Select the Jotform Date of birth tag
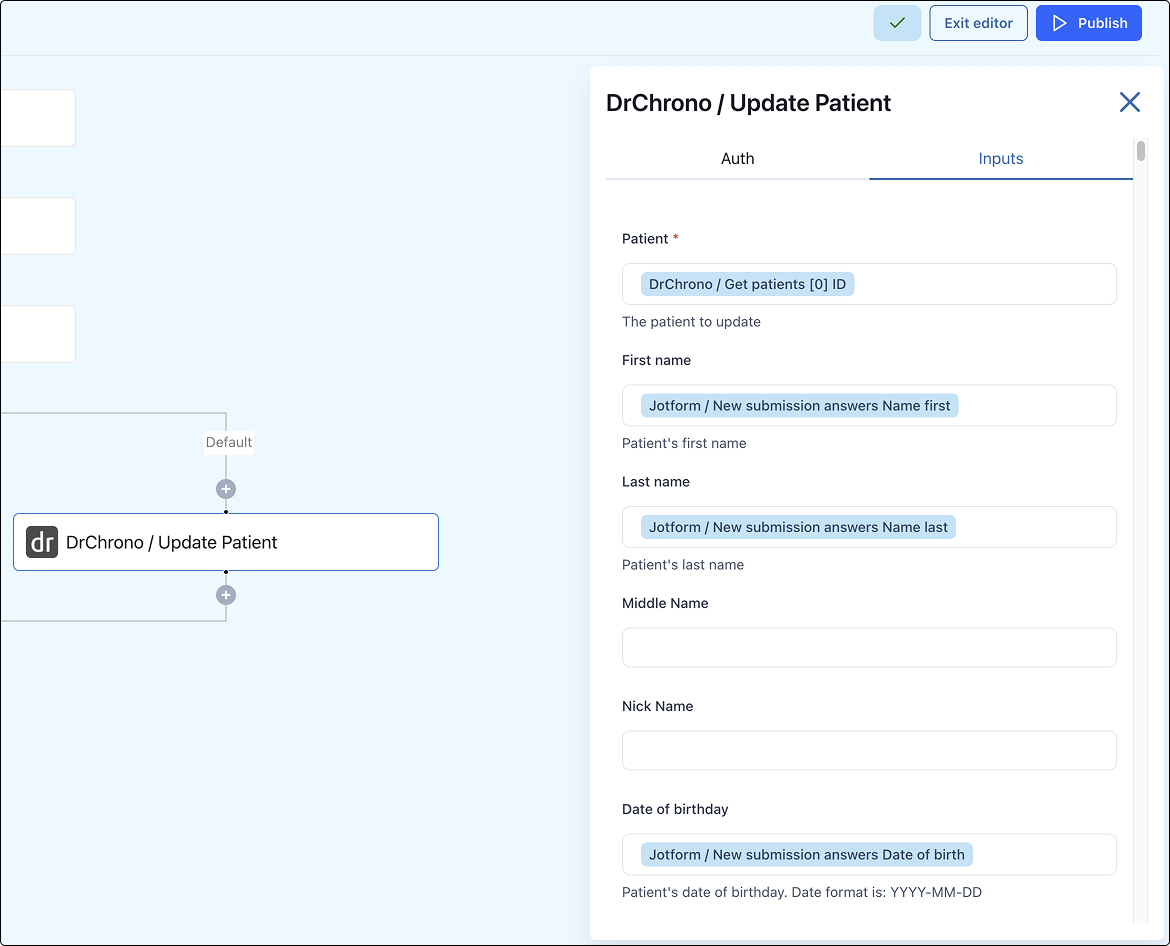 pyautogui.click(x=807, y=855)
